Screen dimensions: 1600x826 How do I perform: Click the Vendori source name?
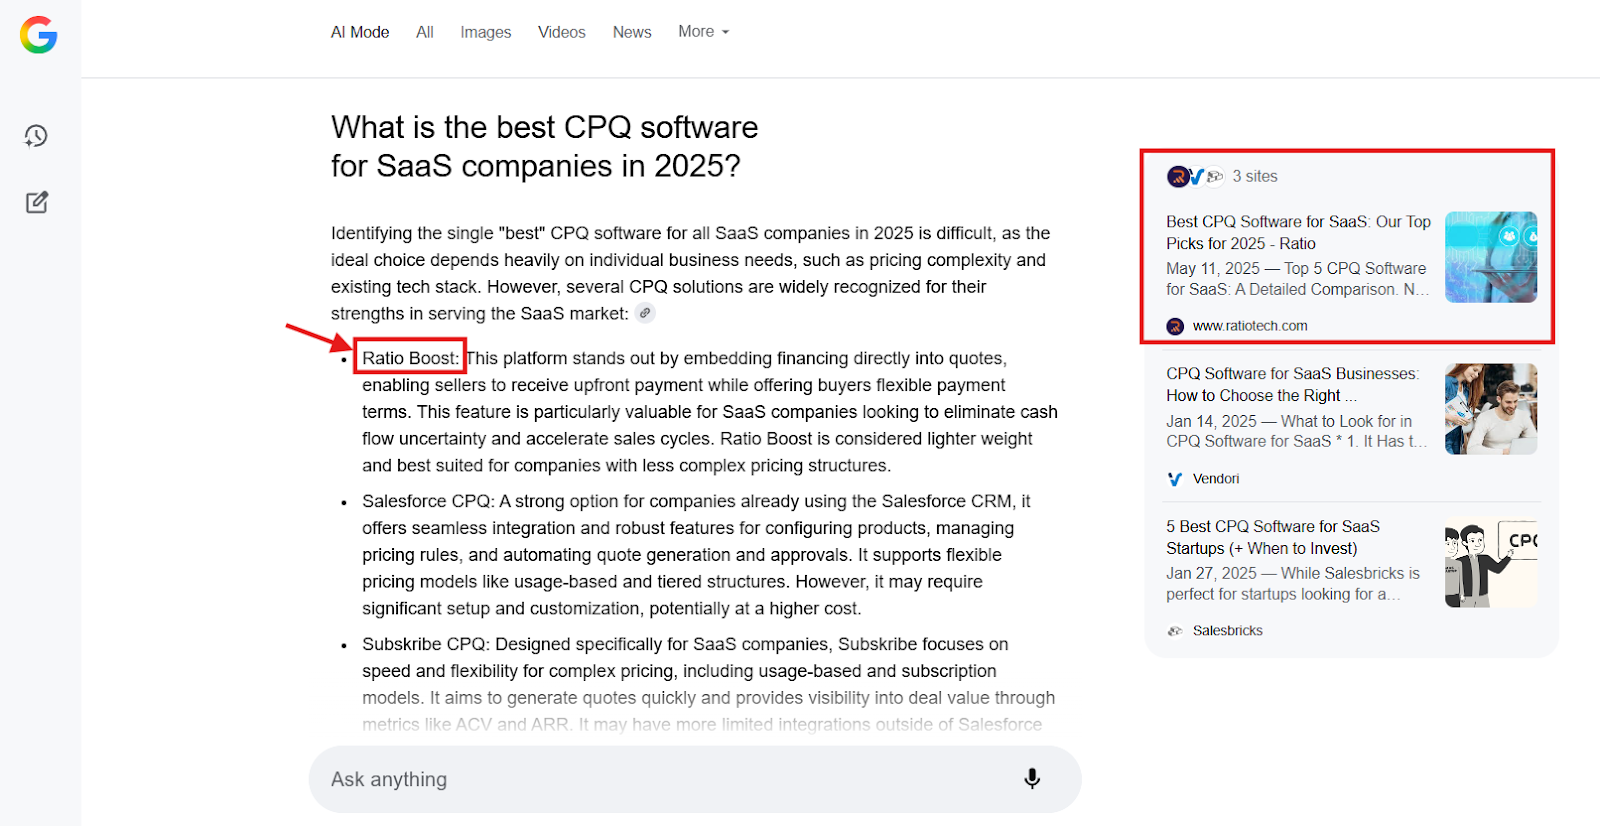click(1216, 479)
